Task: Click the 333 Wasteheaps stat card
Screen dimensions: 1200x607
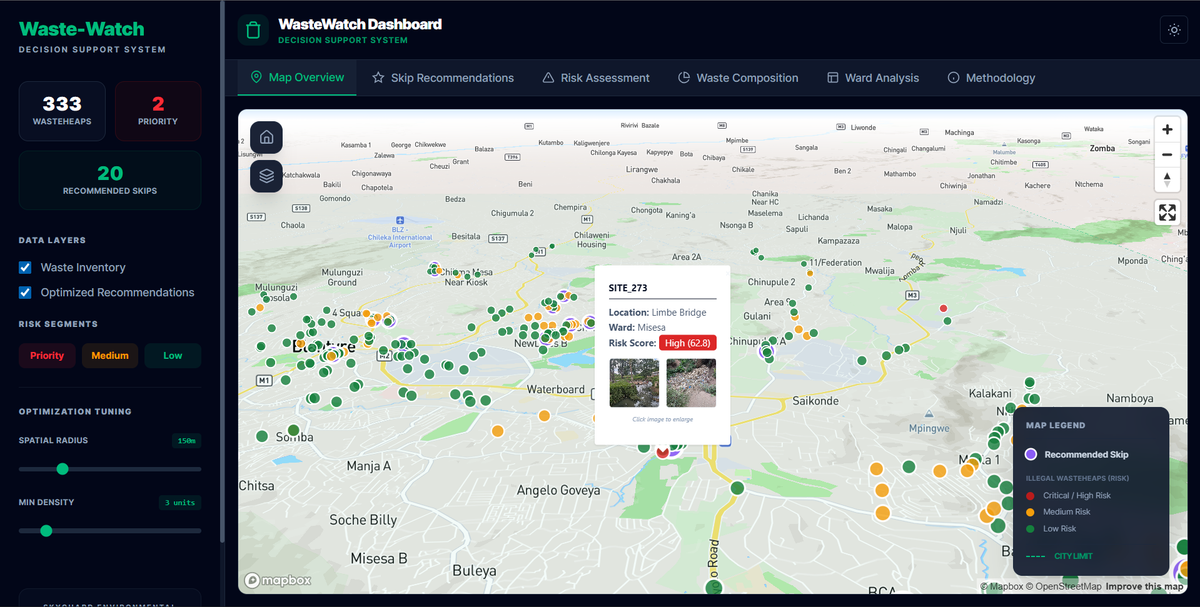Action: point(62,111)
